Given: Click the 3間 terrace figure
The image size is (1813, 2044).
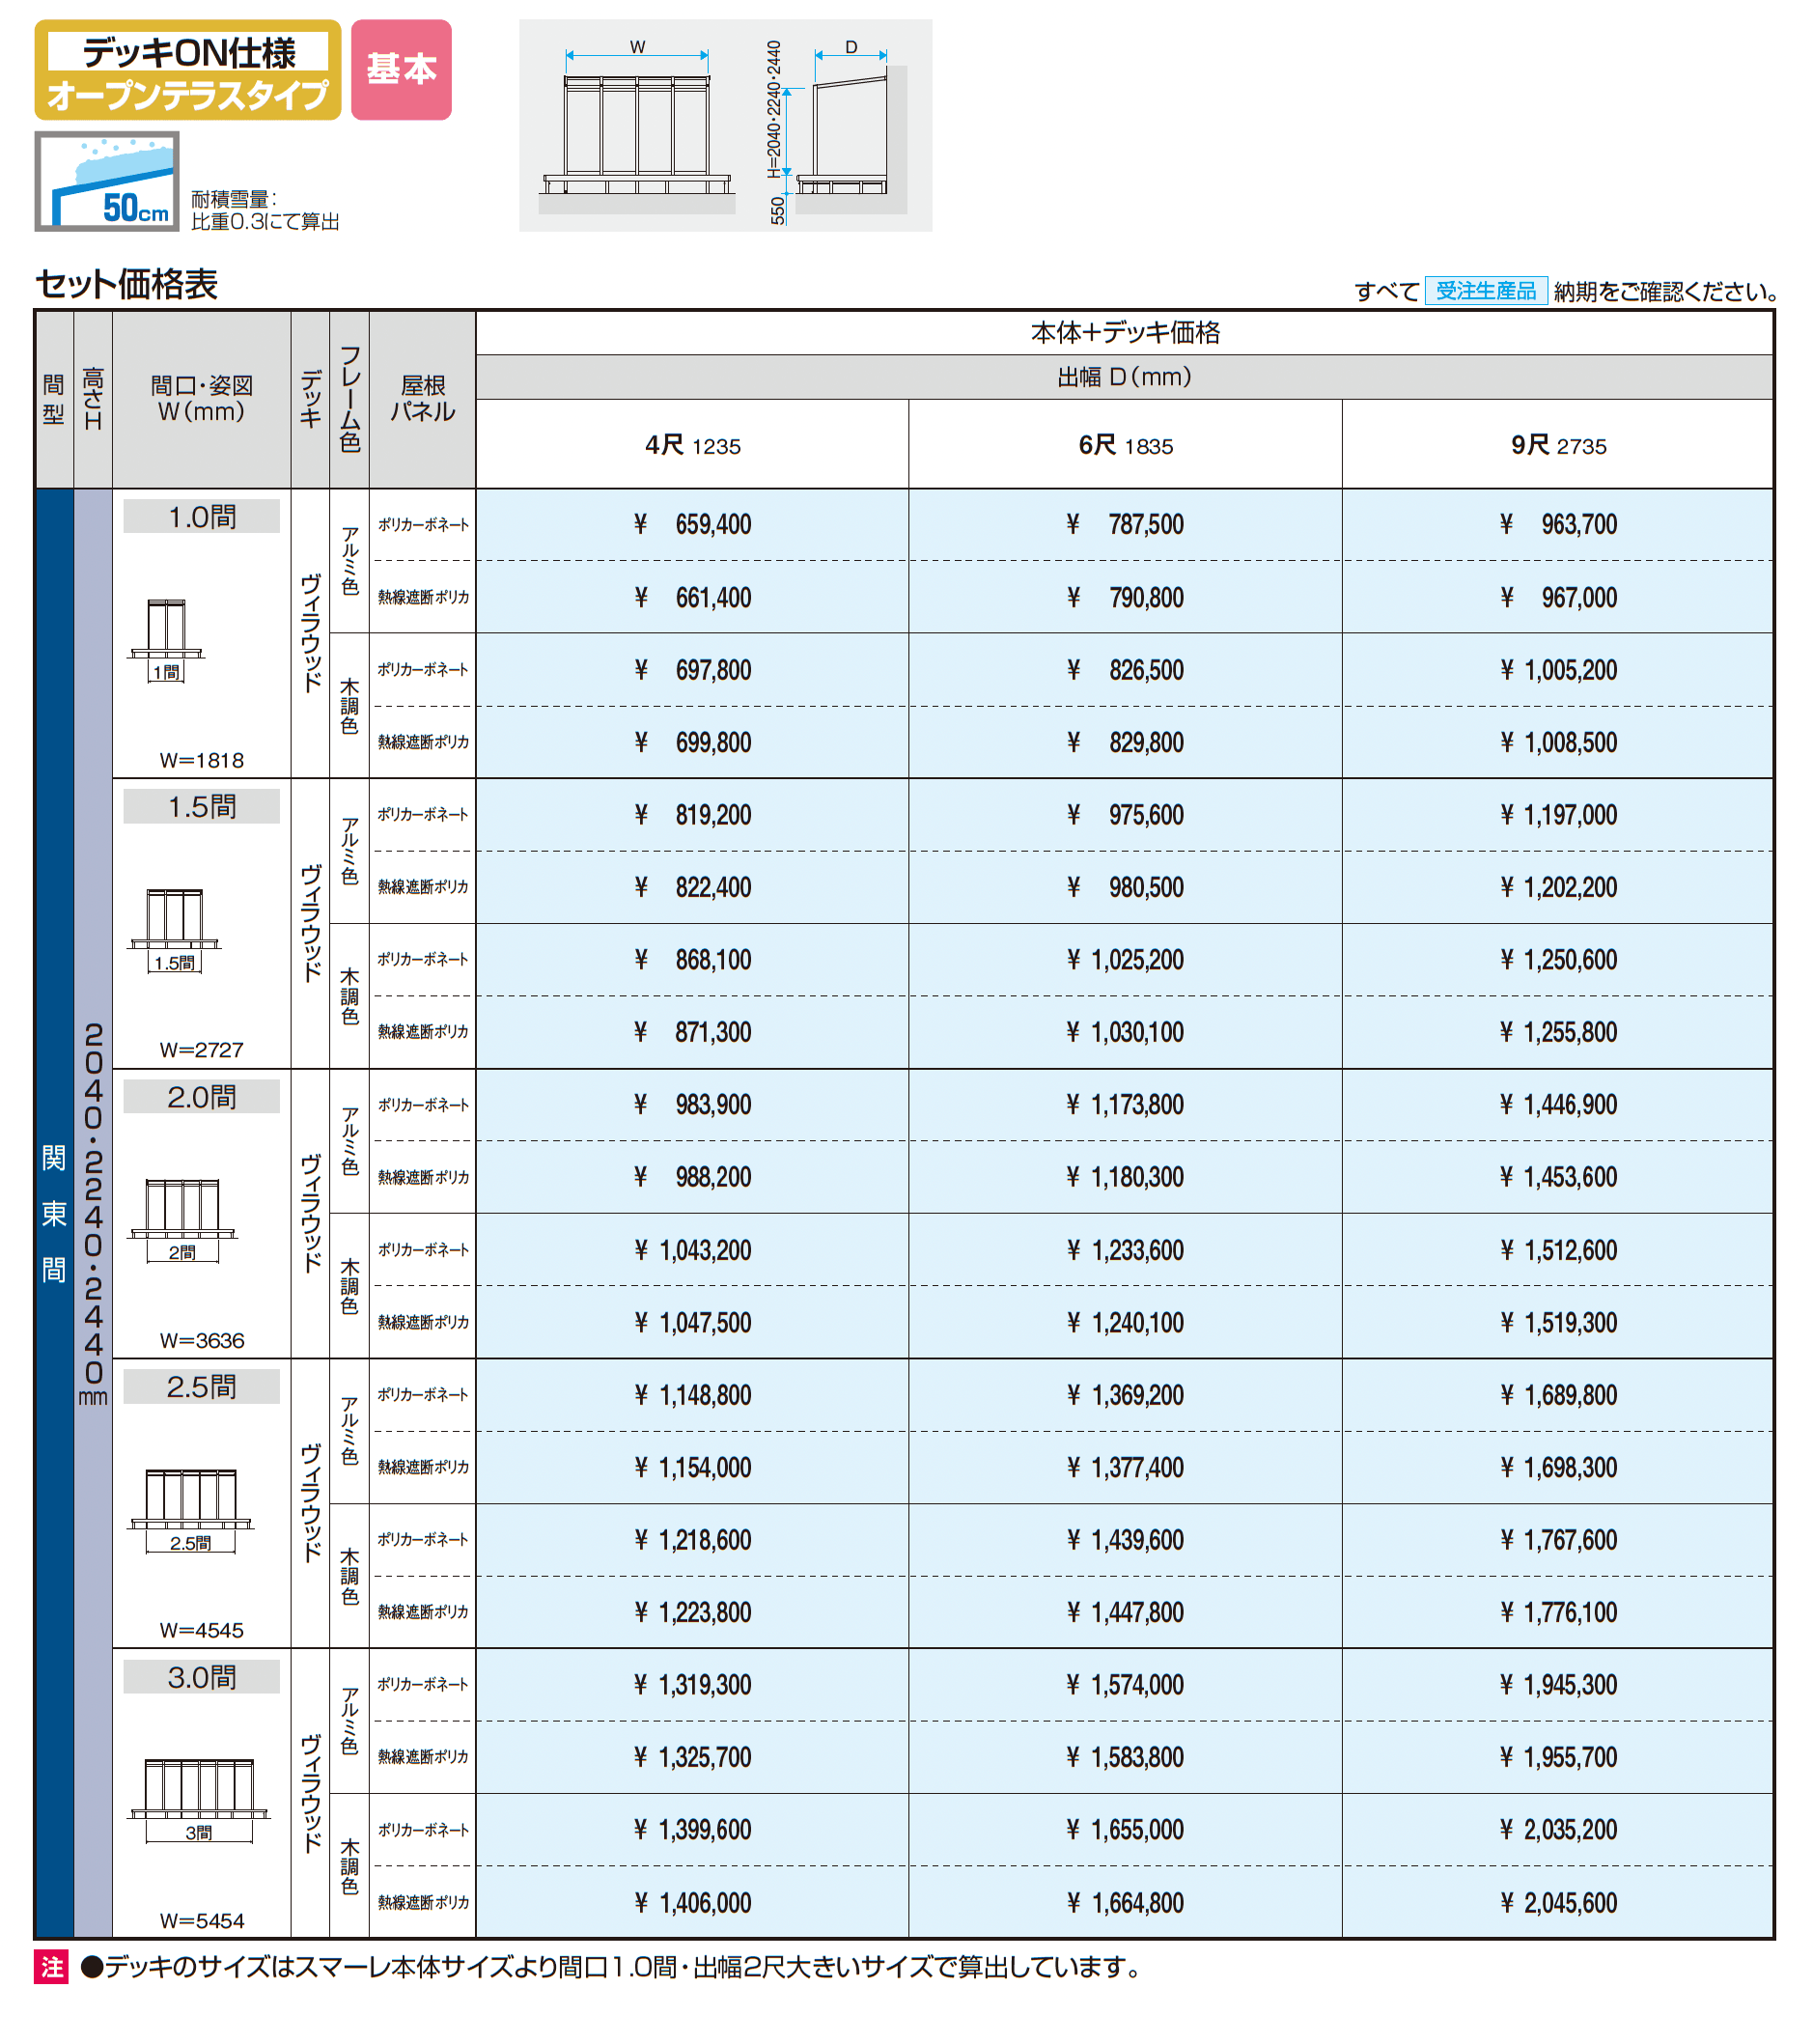Looking at the screenshot, I should tap(198, 1800).
